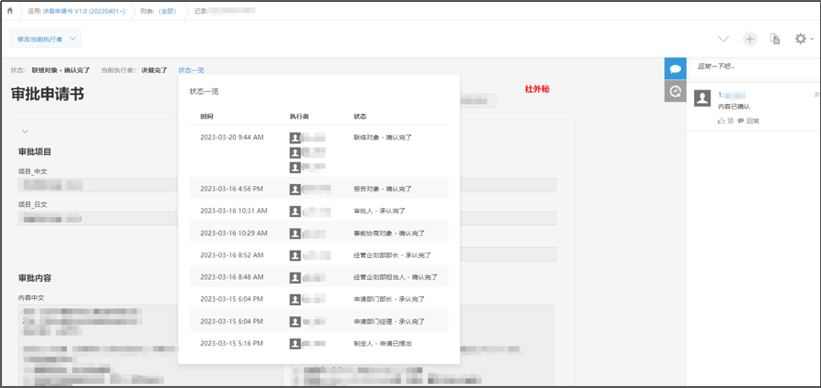Go to the portal home icon
The image size is (821, 388).
coord(9,10)
